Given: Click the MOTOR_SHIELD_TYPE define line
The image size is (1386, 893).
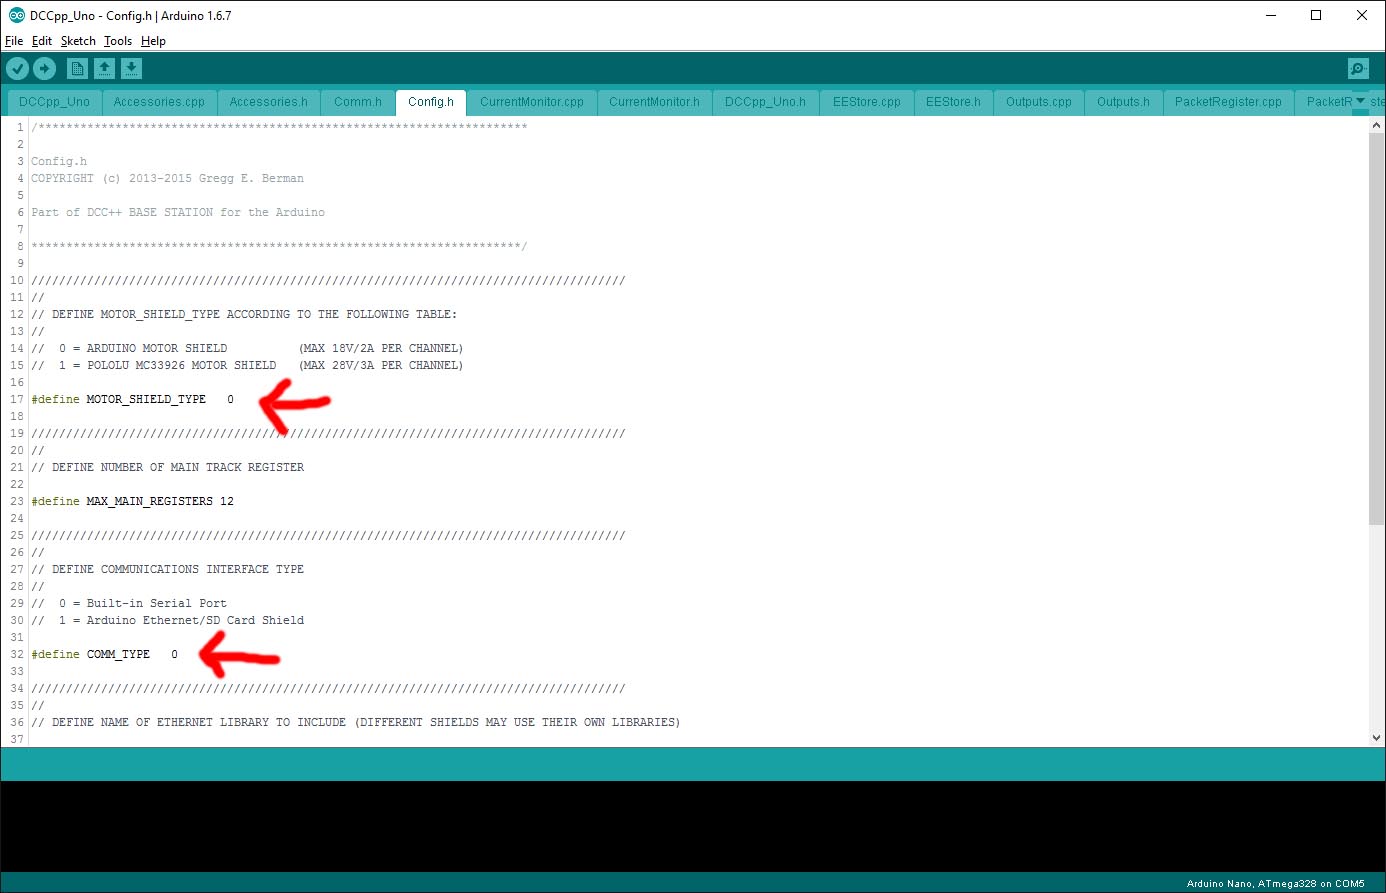Looking at the screenshot, I should point(132,399).
